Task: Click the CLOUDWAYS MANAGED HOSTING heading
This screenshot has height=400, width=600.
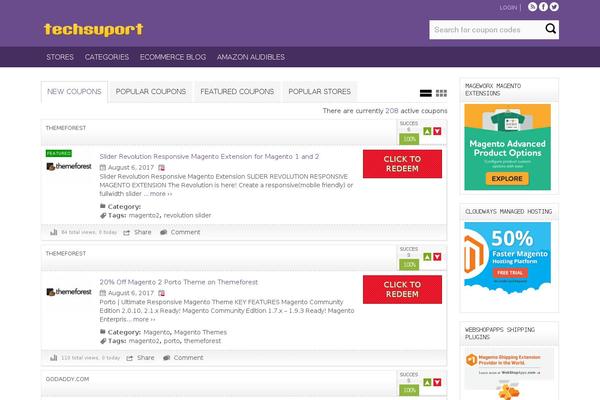Action: [x=509, y=212]
